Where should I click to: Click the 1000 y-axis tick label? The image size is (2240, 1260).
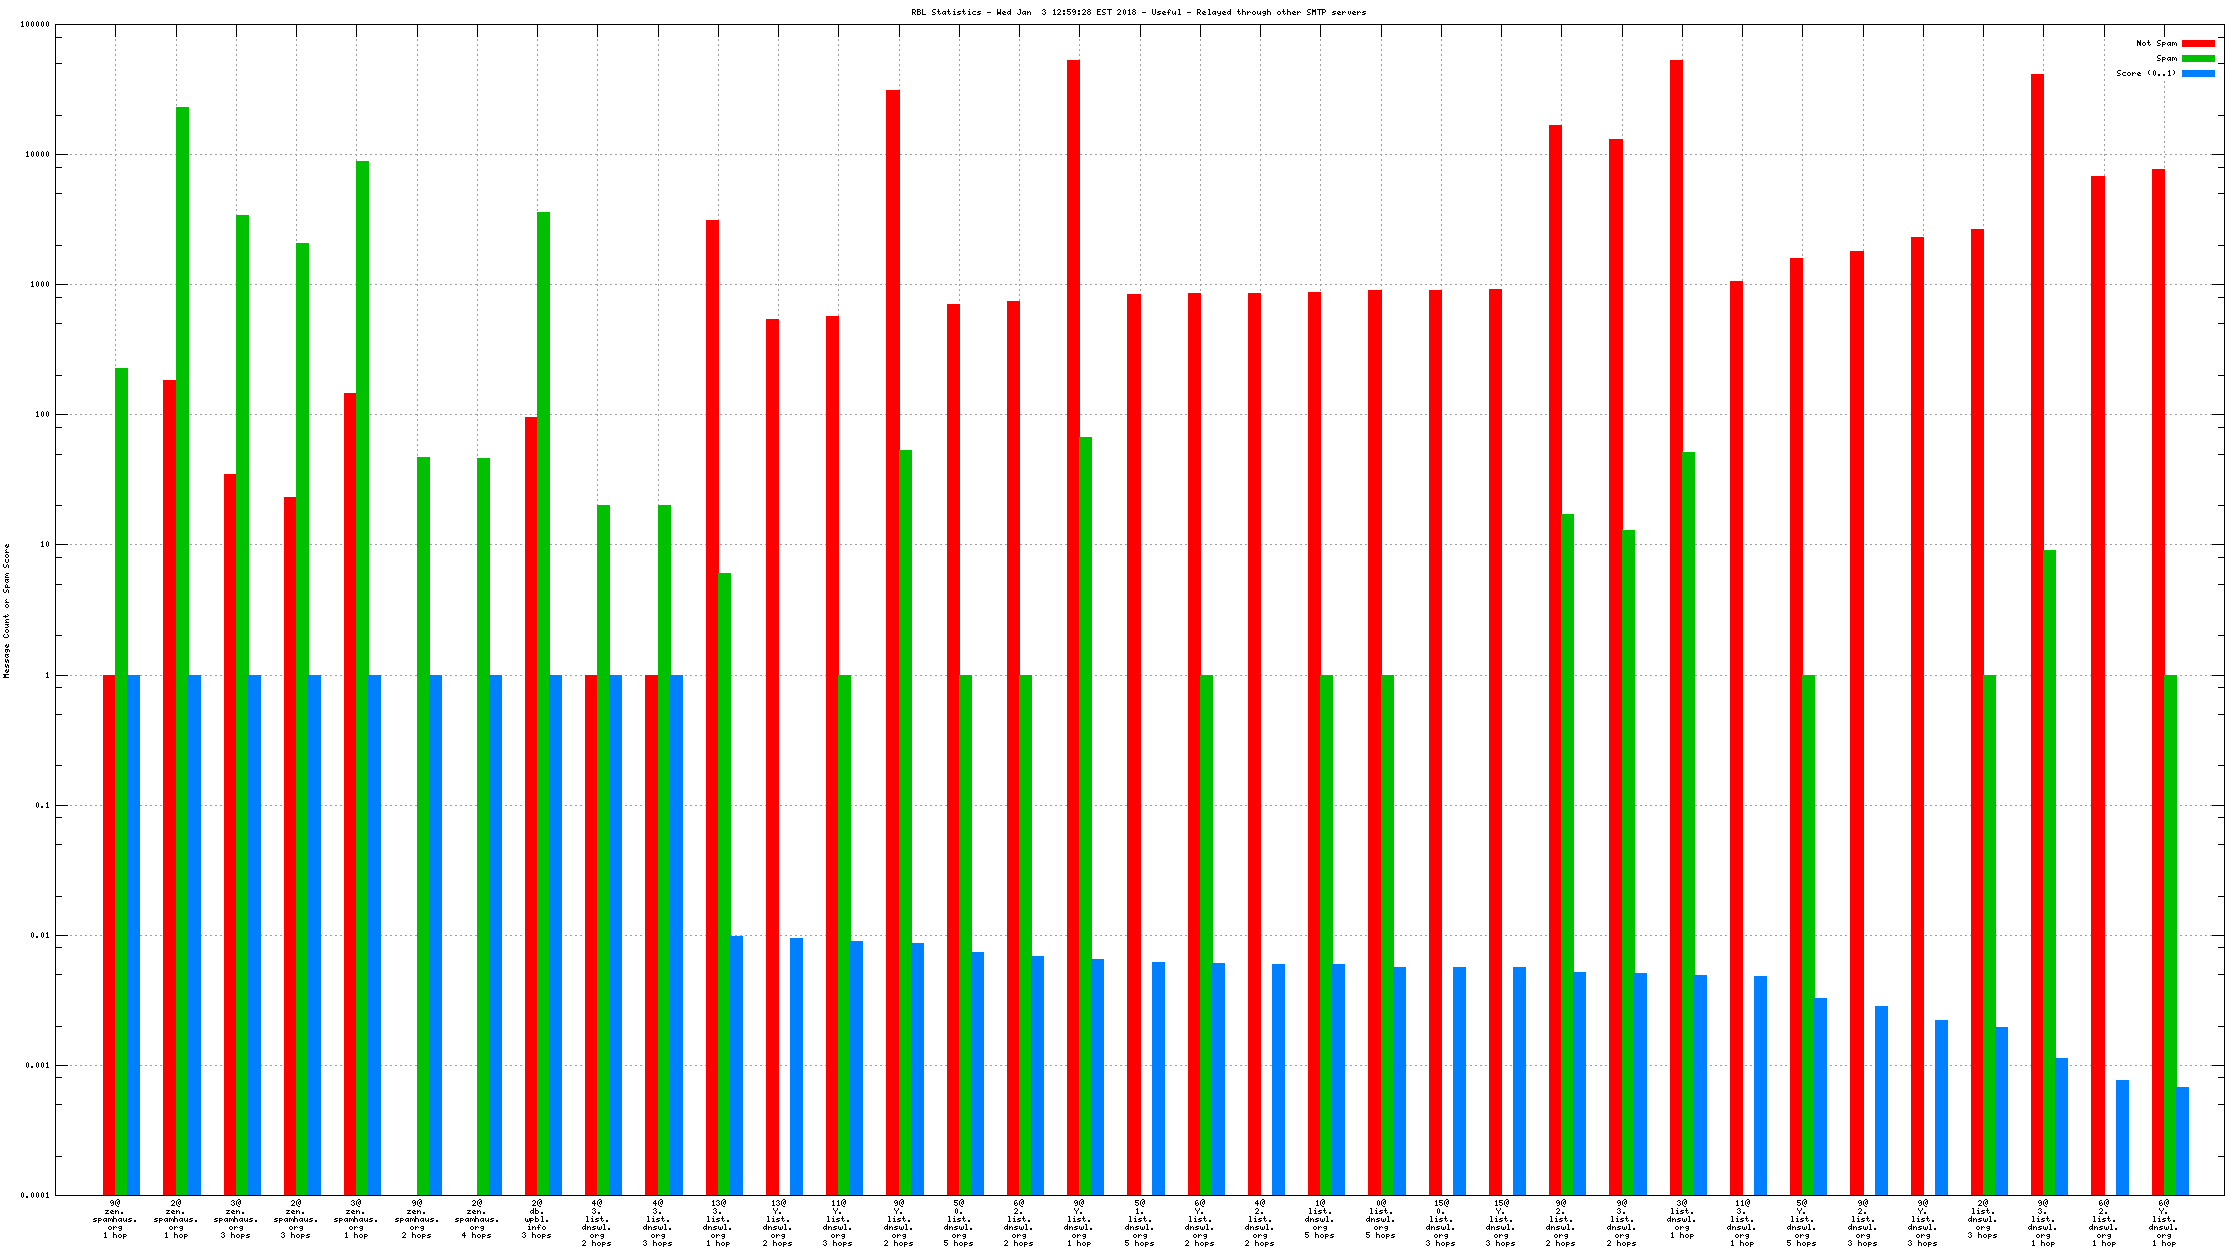[x=40, y=285]
